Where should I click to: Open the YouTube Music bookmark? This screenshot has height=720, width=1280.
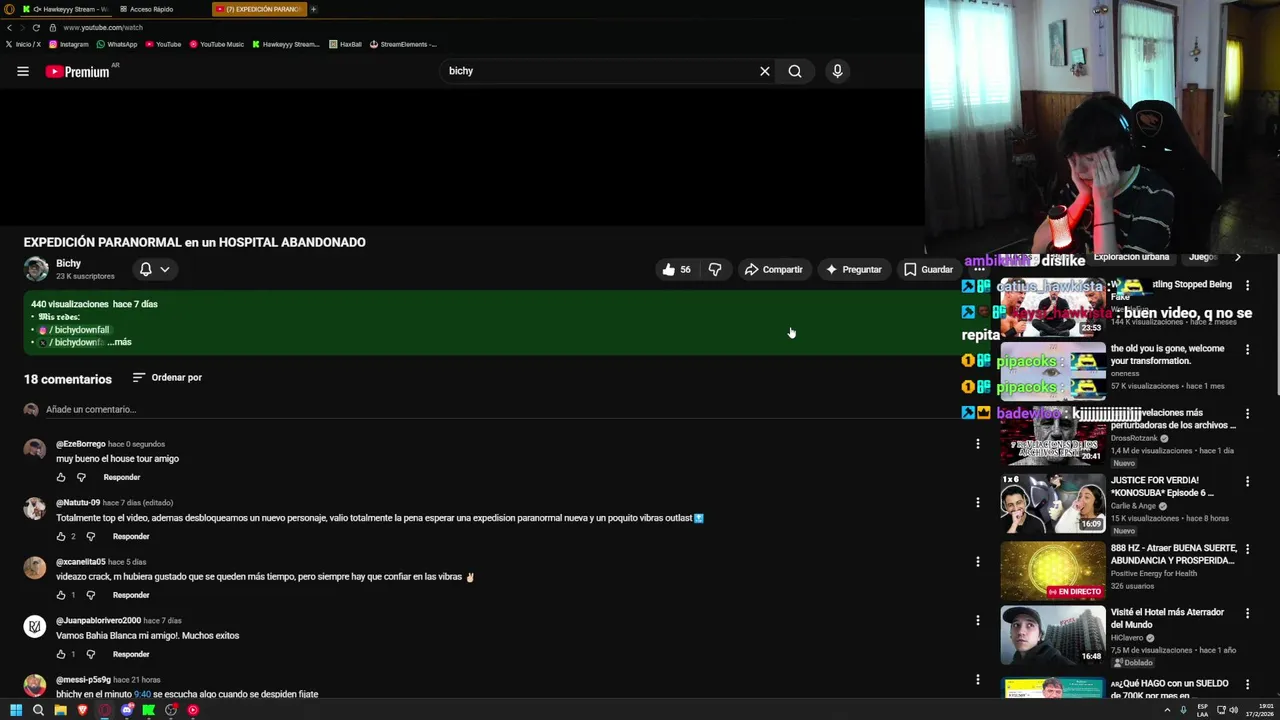point(216,44)
